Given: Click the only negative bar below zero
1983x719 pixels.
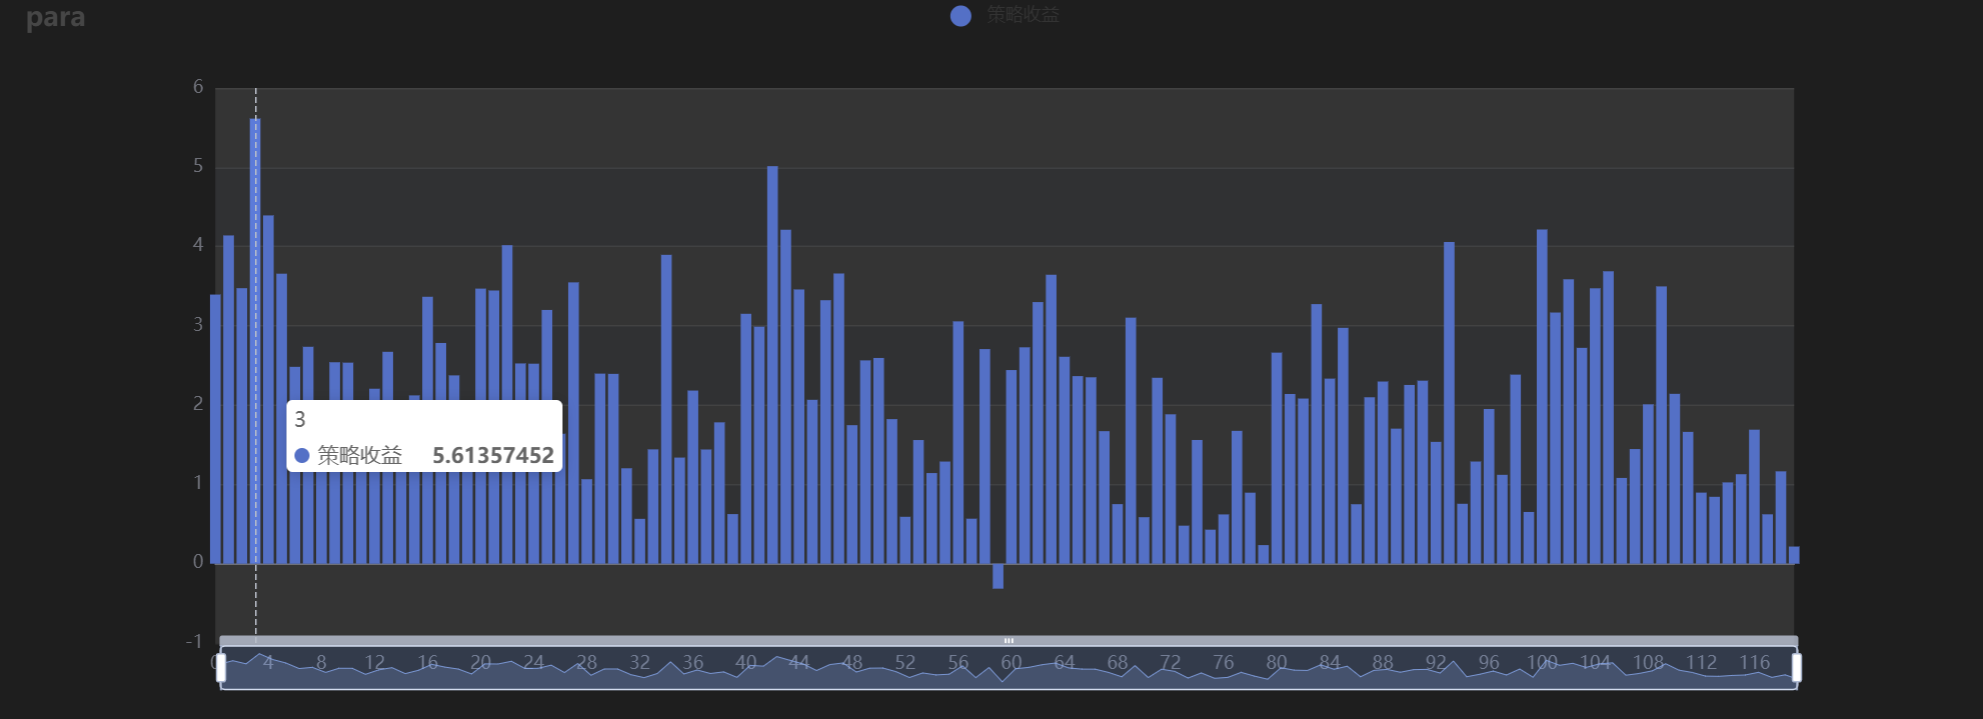Looking at the screenshot, I should pyautogui.click(x=998, y=576).
